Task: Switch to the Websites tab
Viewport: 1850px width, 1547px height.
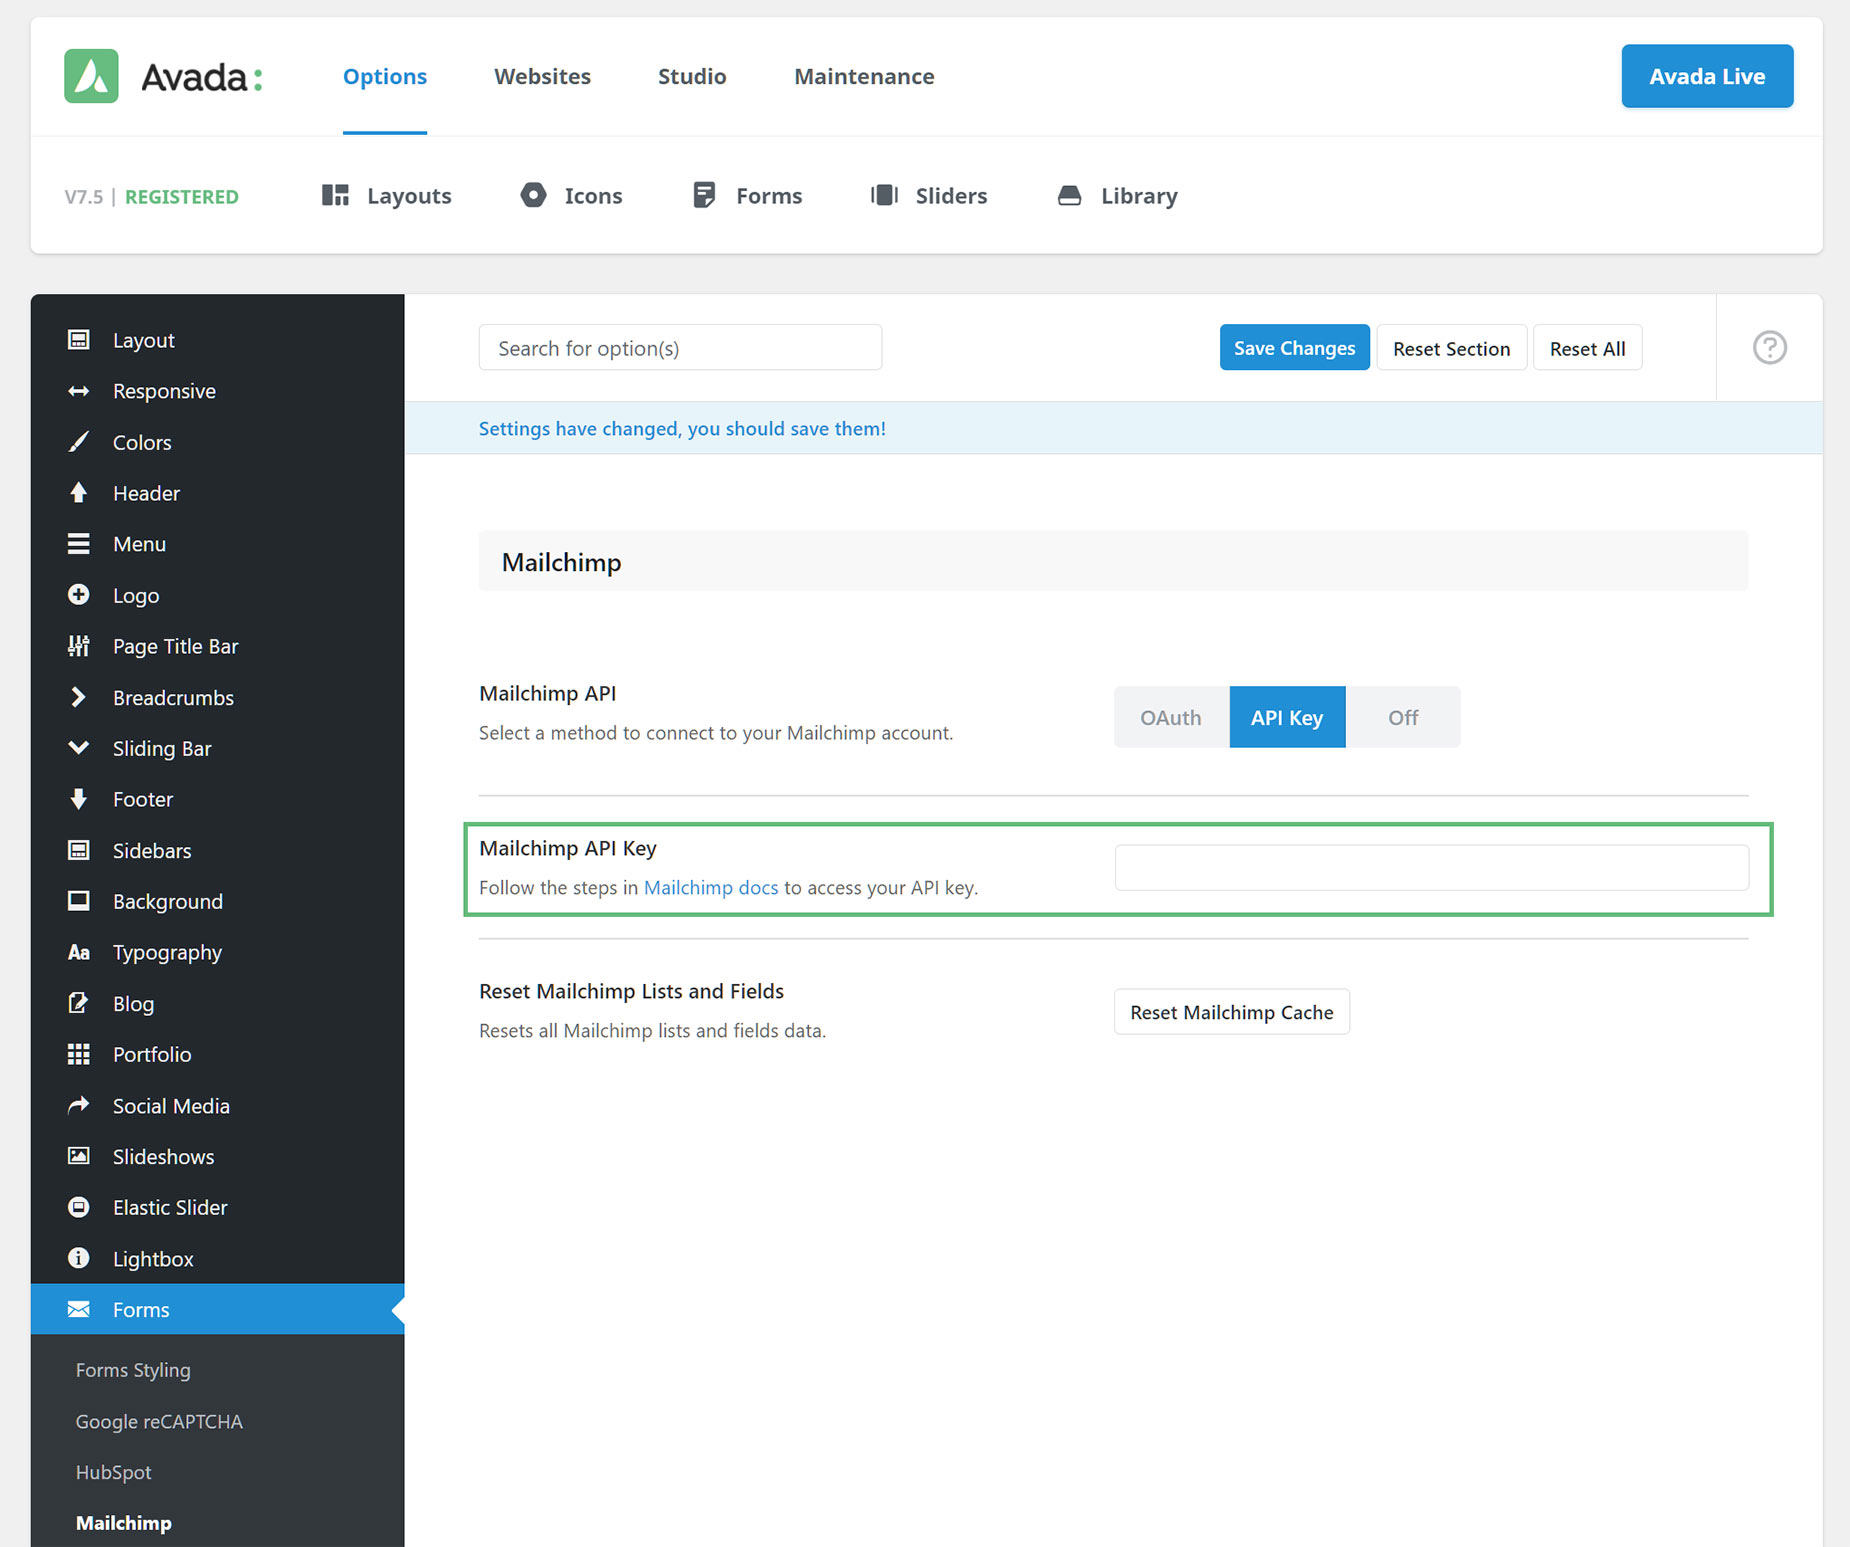Action: tap(542, 76)
